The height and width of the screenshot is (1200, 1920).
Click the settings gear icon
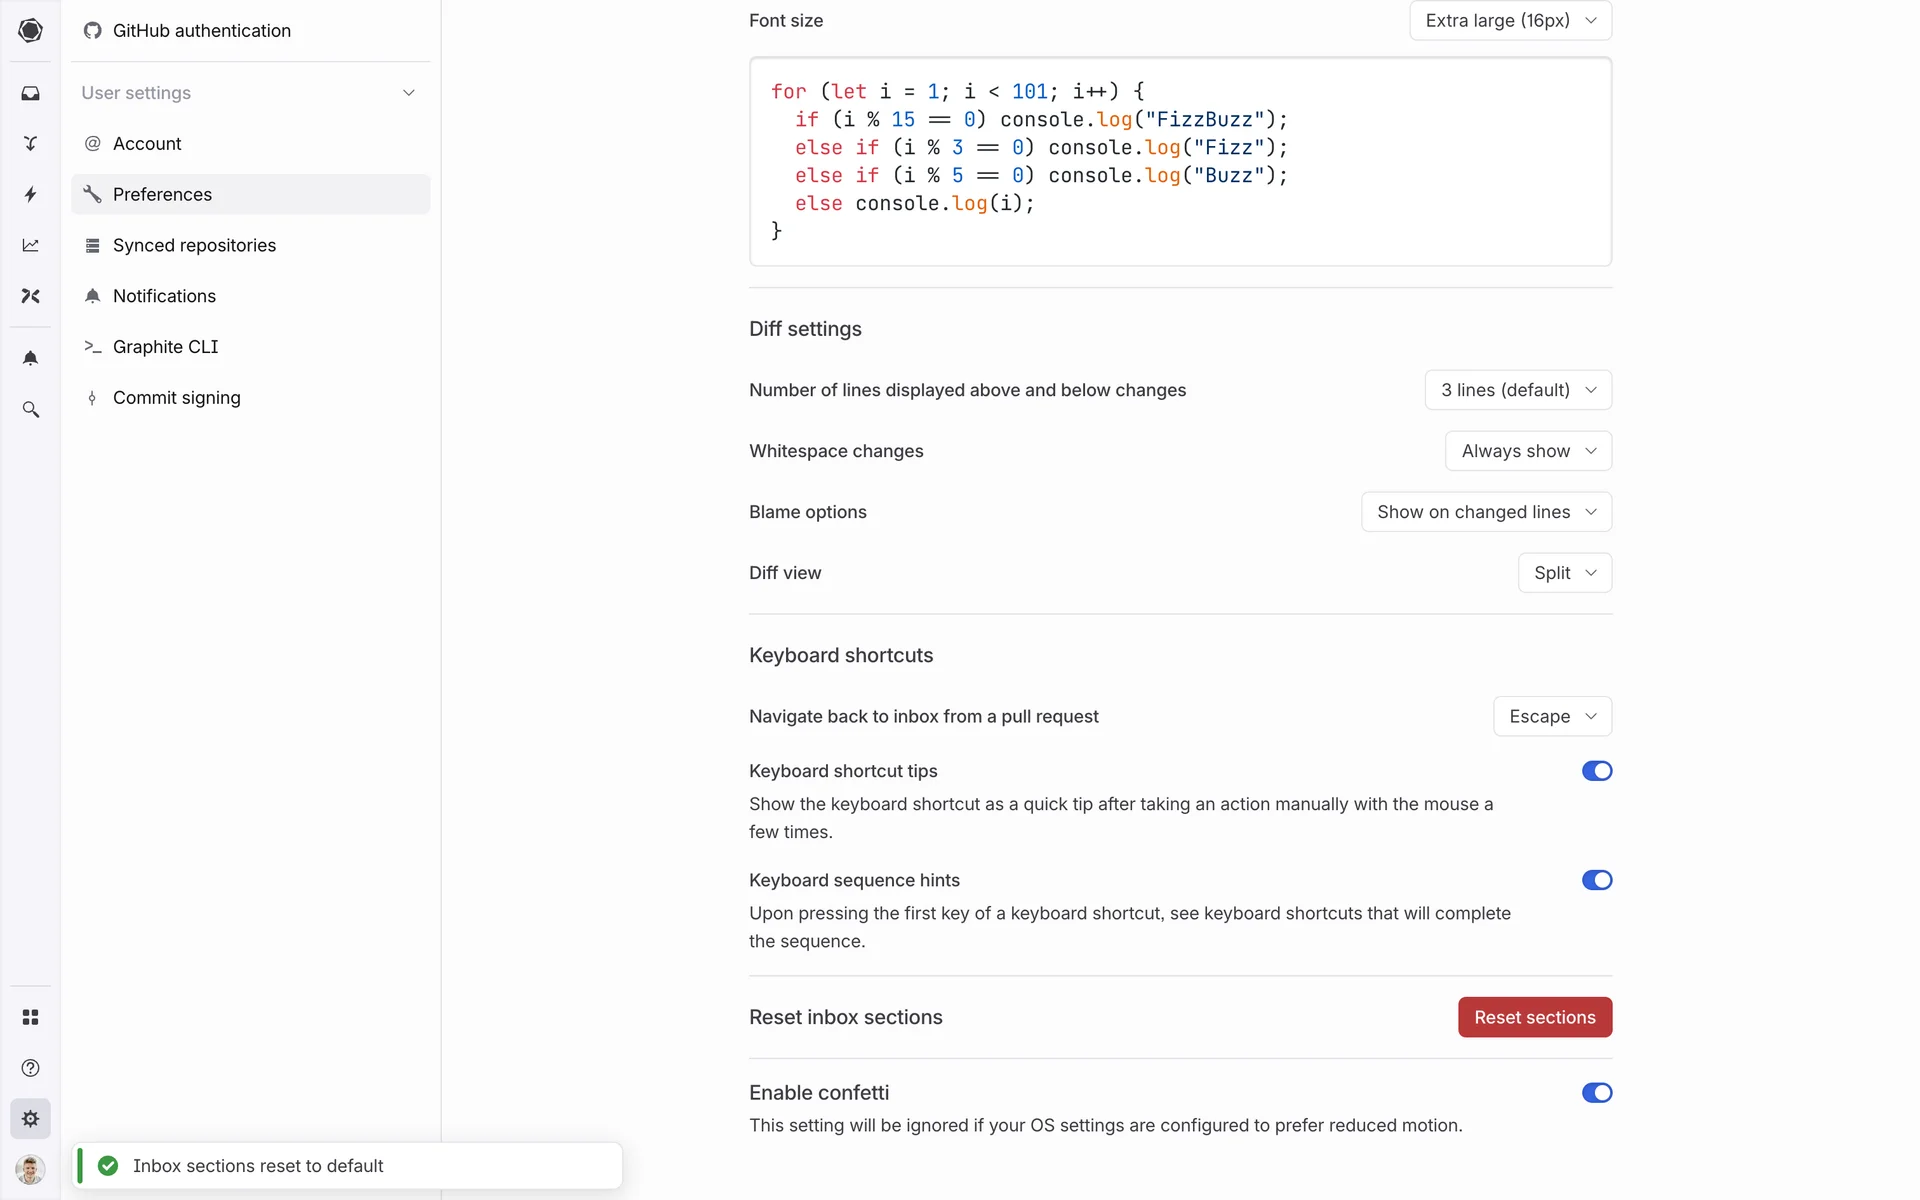30,1119
